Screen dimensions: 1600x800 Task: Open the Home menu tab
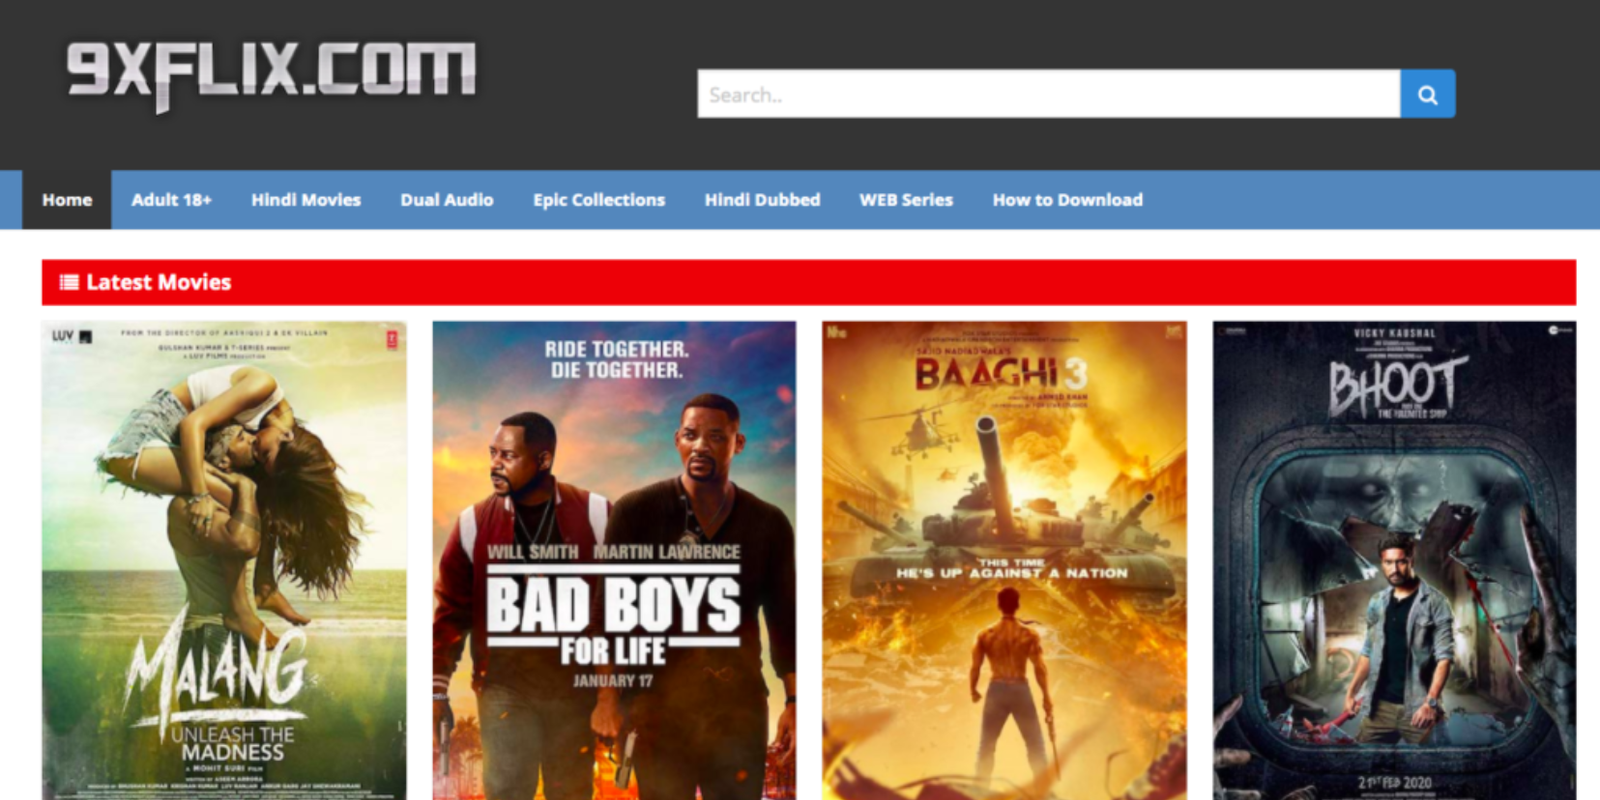pos(67,200)
